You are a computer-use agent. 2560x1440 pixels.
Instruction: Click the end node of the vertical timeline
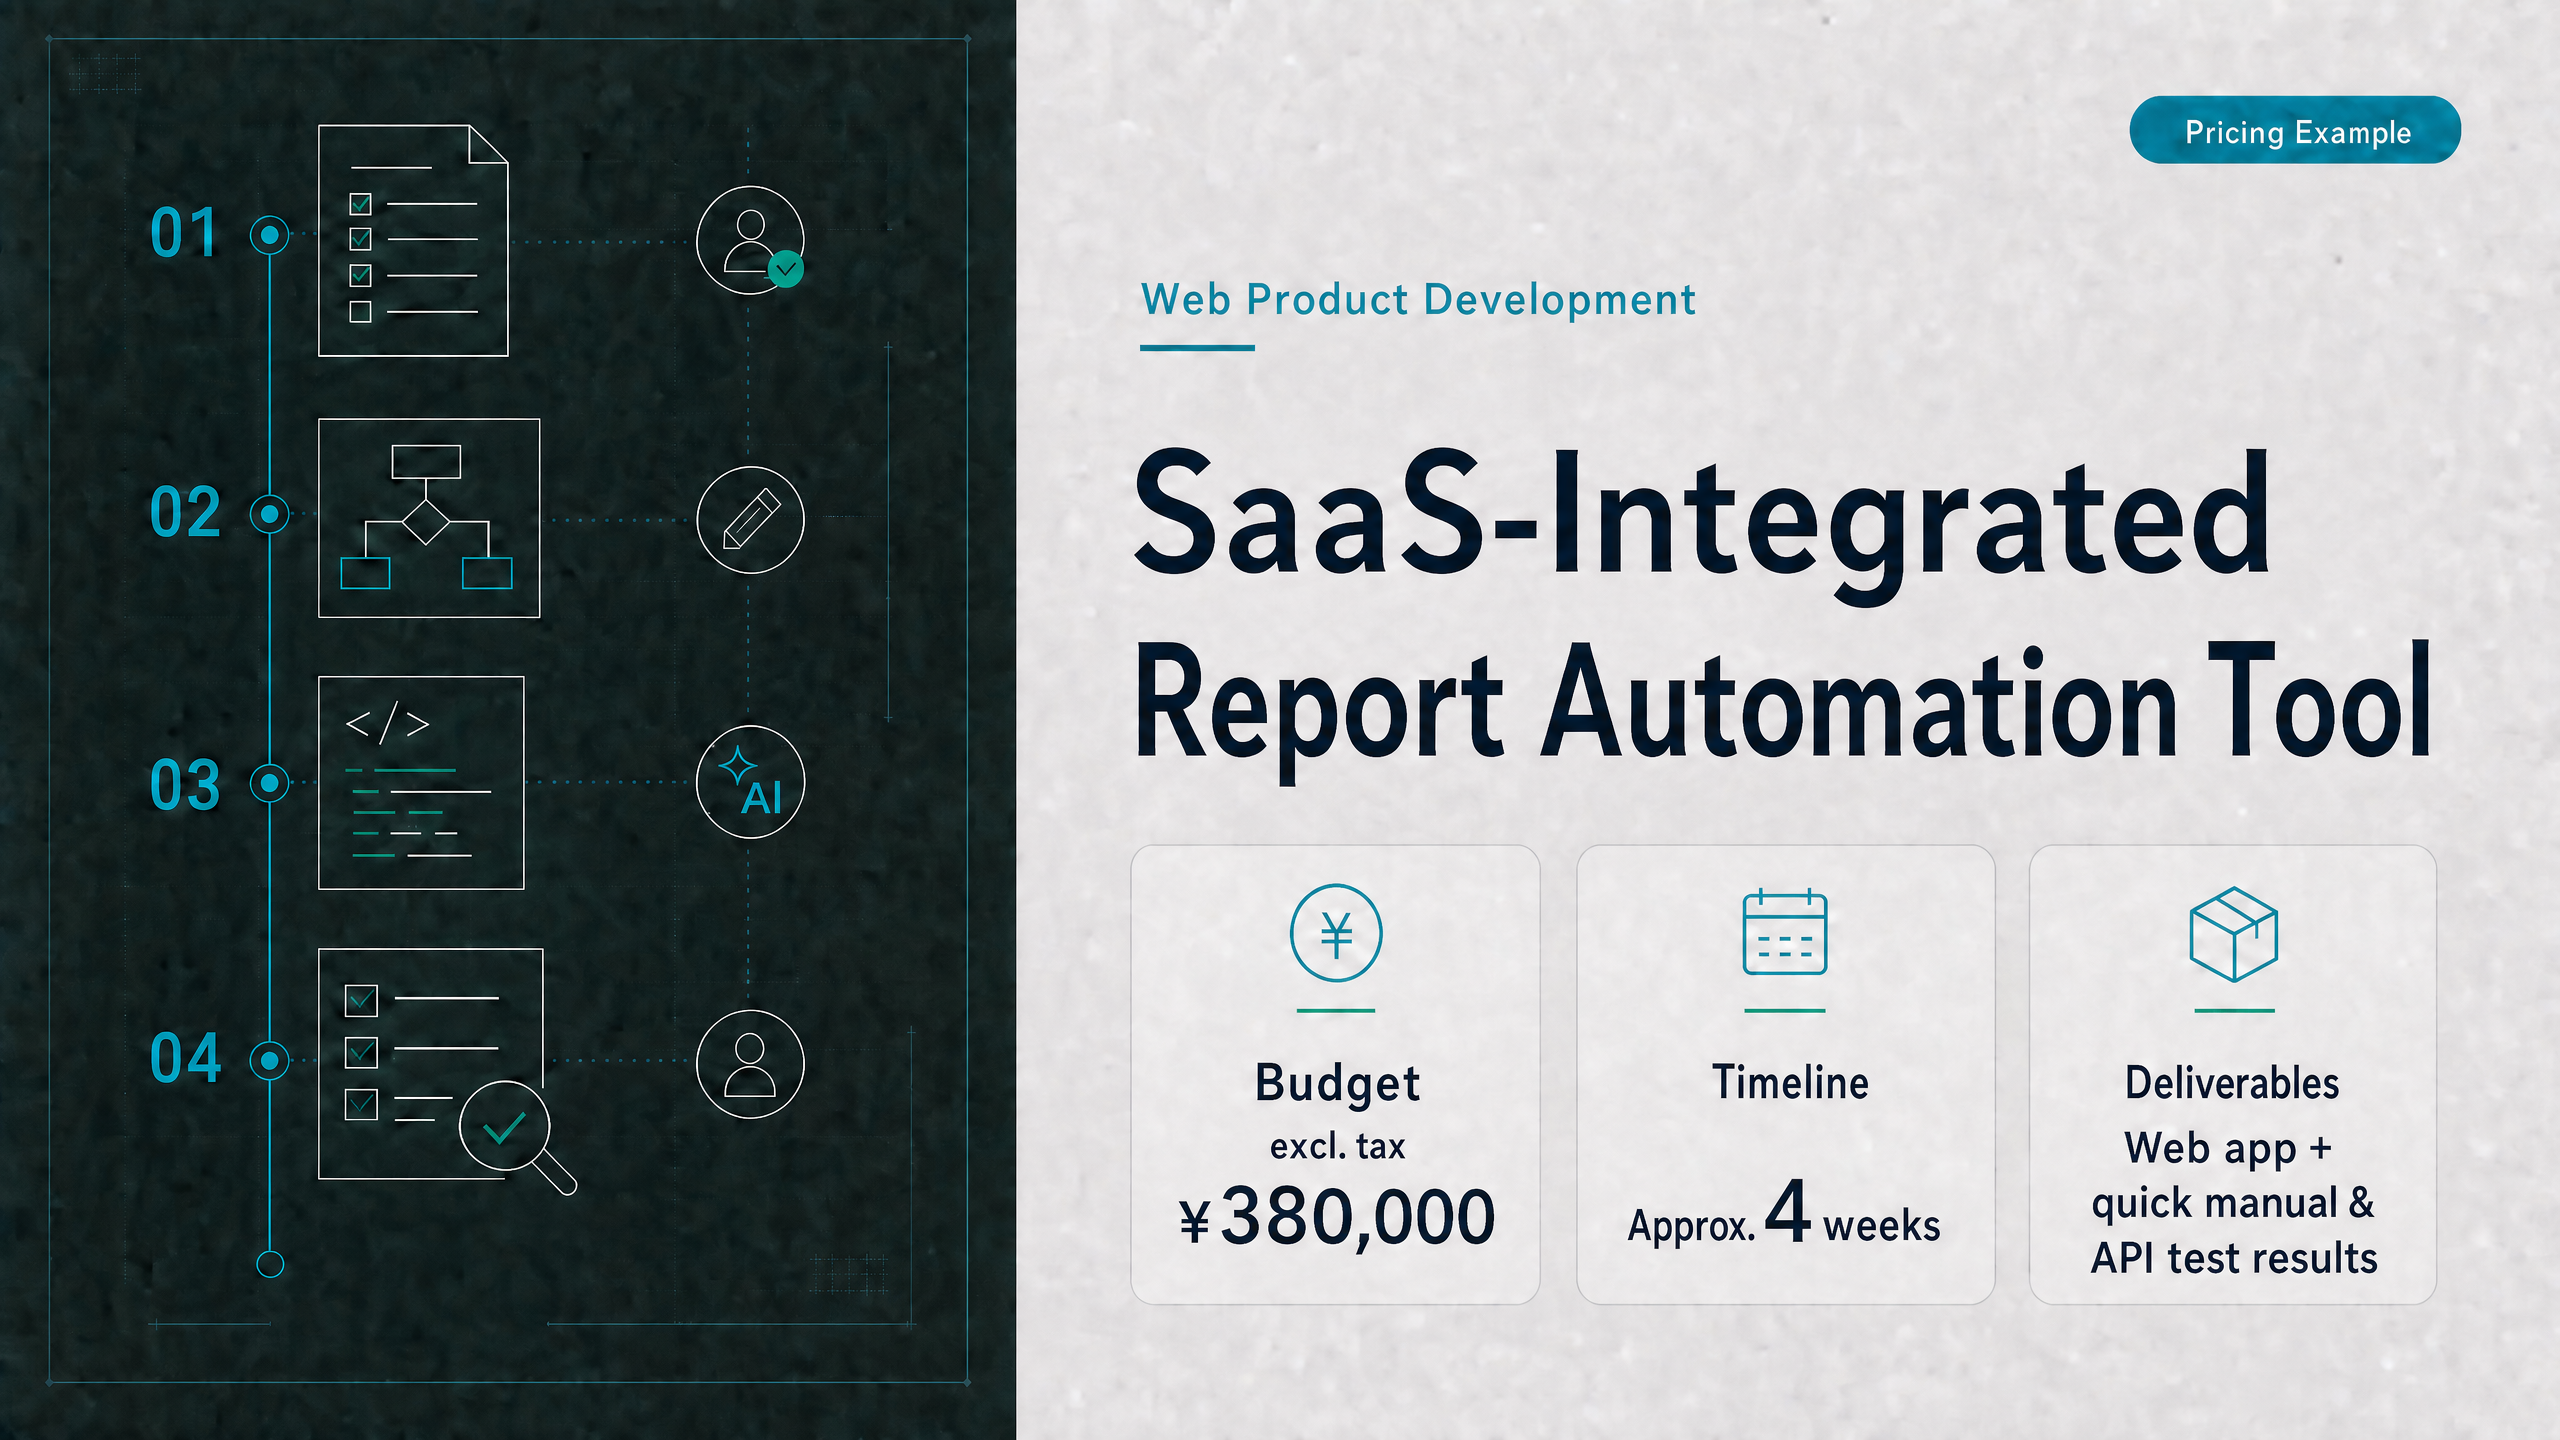[270, 1264]
